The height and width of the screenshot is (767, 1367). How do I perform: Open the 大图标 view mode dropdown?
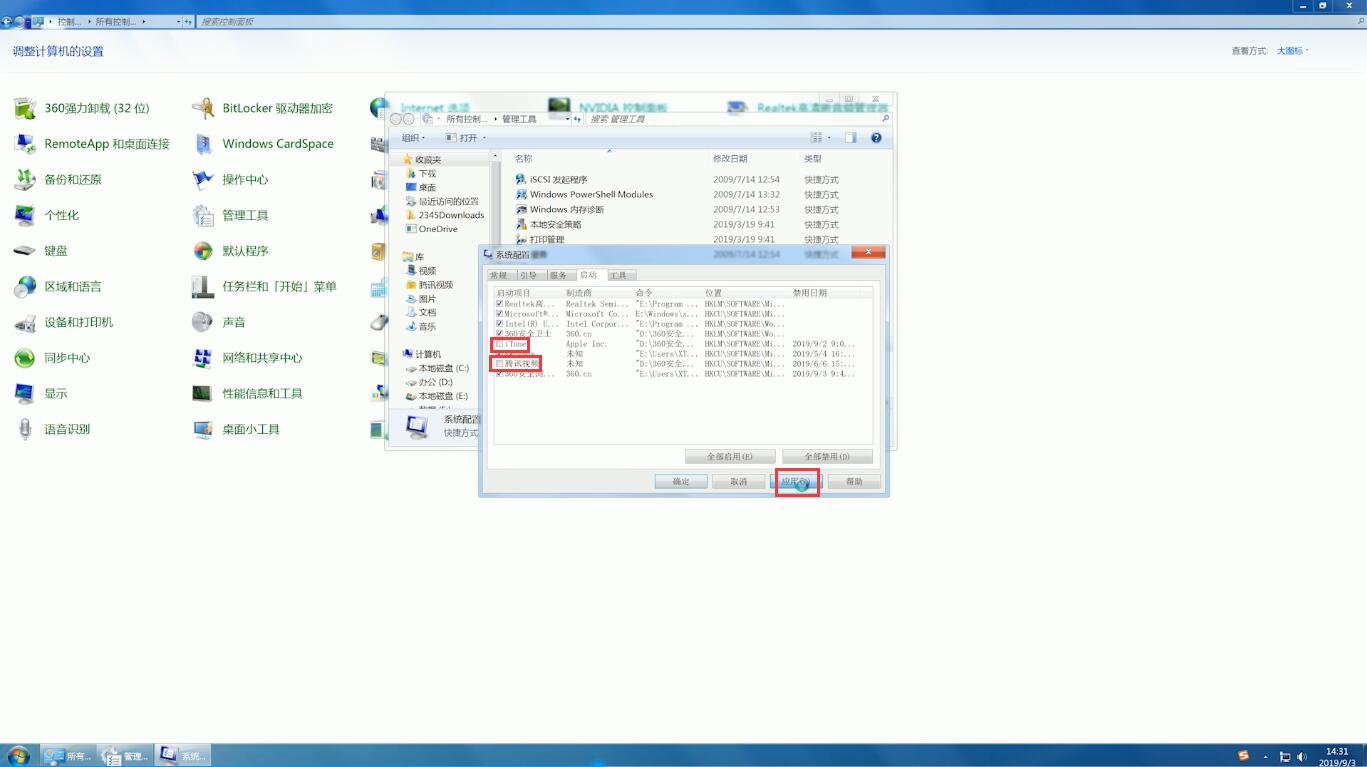click(1292, 51)
